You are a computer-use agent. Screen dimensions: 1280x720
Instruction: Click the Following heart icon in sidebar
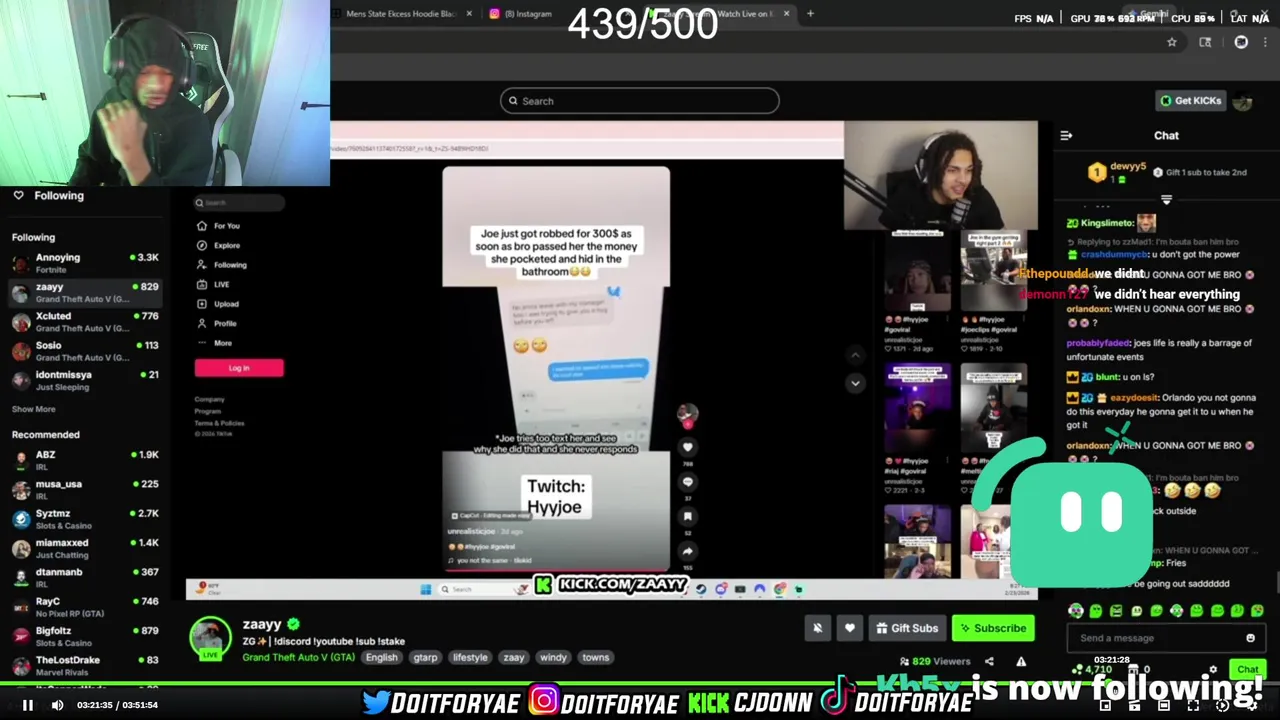pos(18,196)
